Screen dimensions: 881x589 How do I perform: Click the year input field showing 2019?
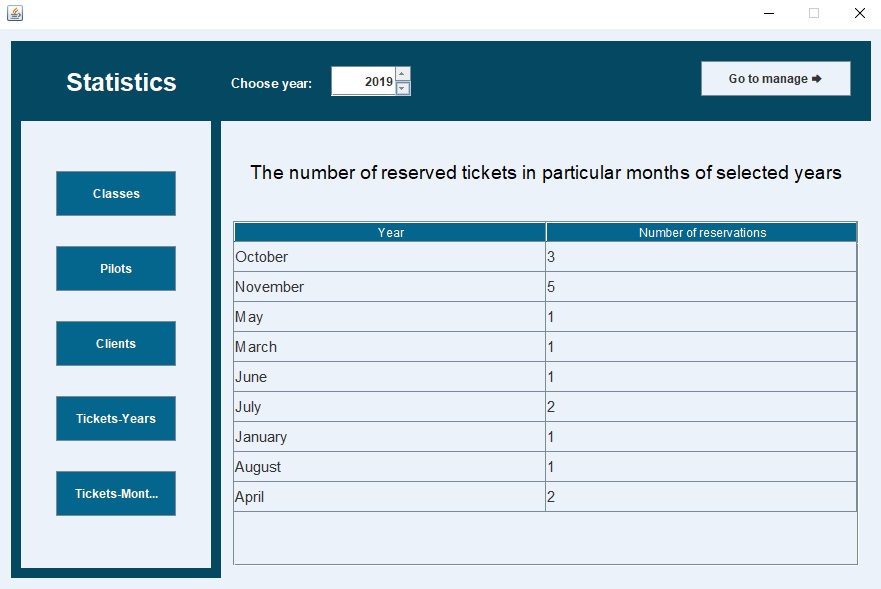pyautogui.click(x=364, y=81)
